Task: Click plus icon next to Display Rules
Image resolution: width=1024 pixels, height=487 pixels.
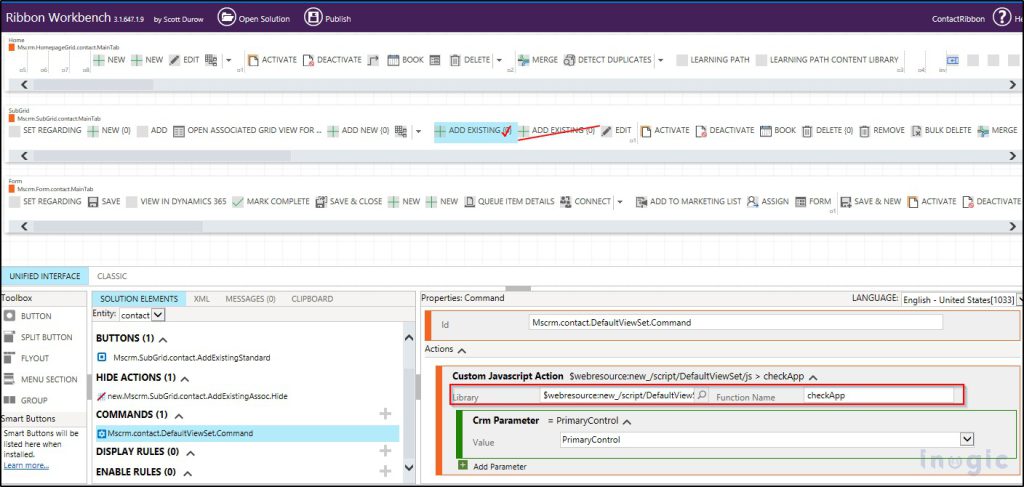Action: pos(385,452)
